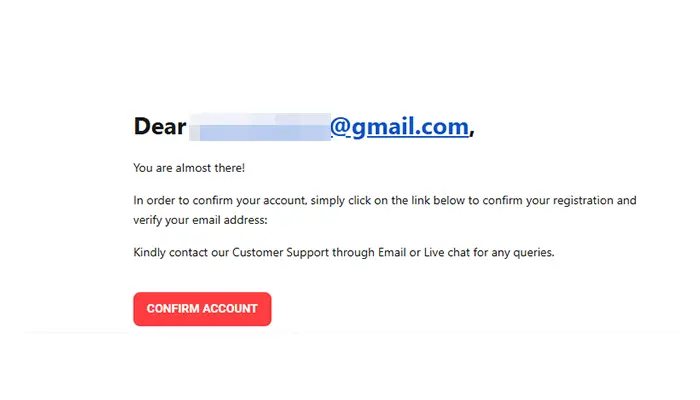Viewport: 700px width, 400px height.
Task: Click the word "ACCOUNT" on the red button
Action: point(230,309)
